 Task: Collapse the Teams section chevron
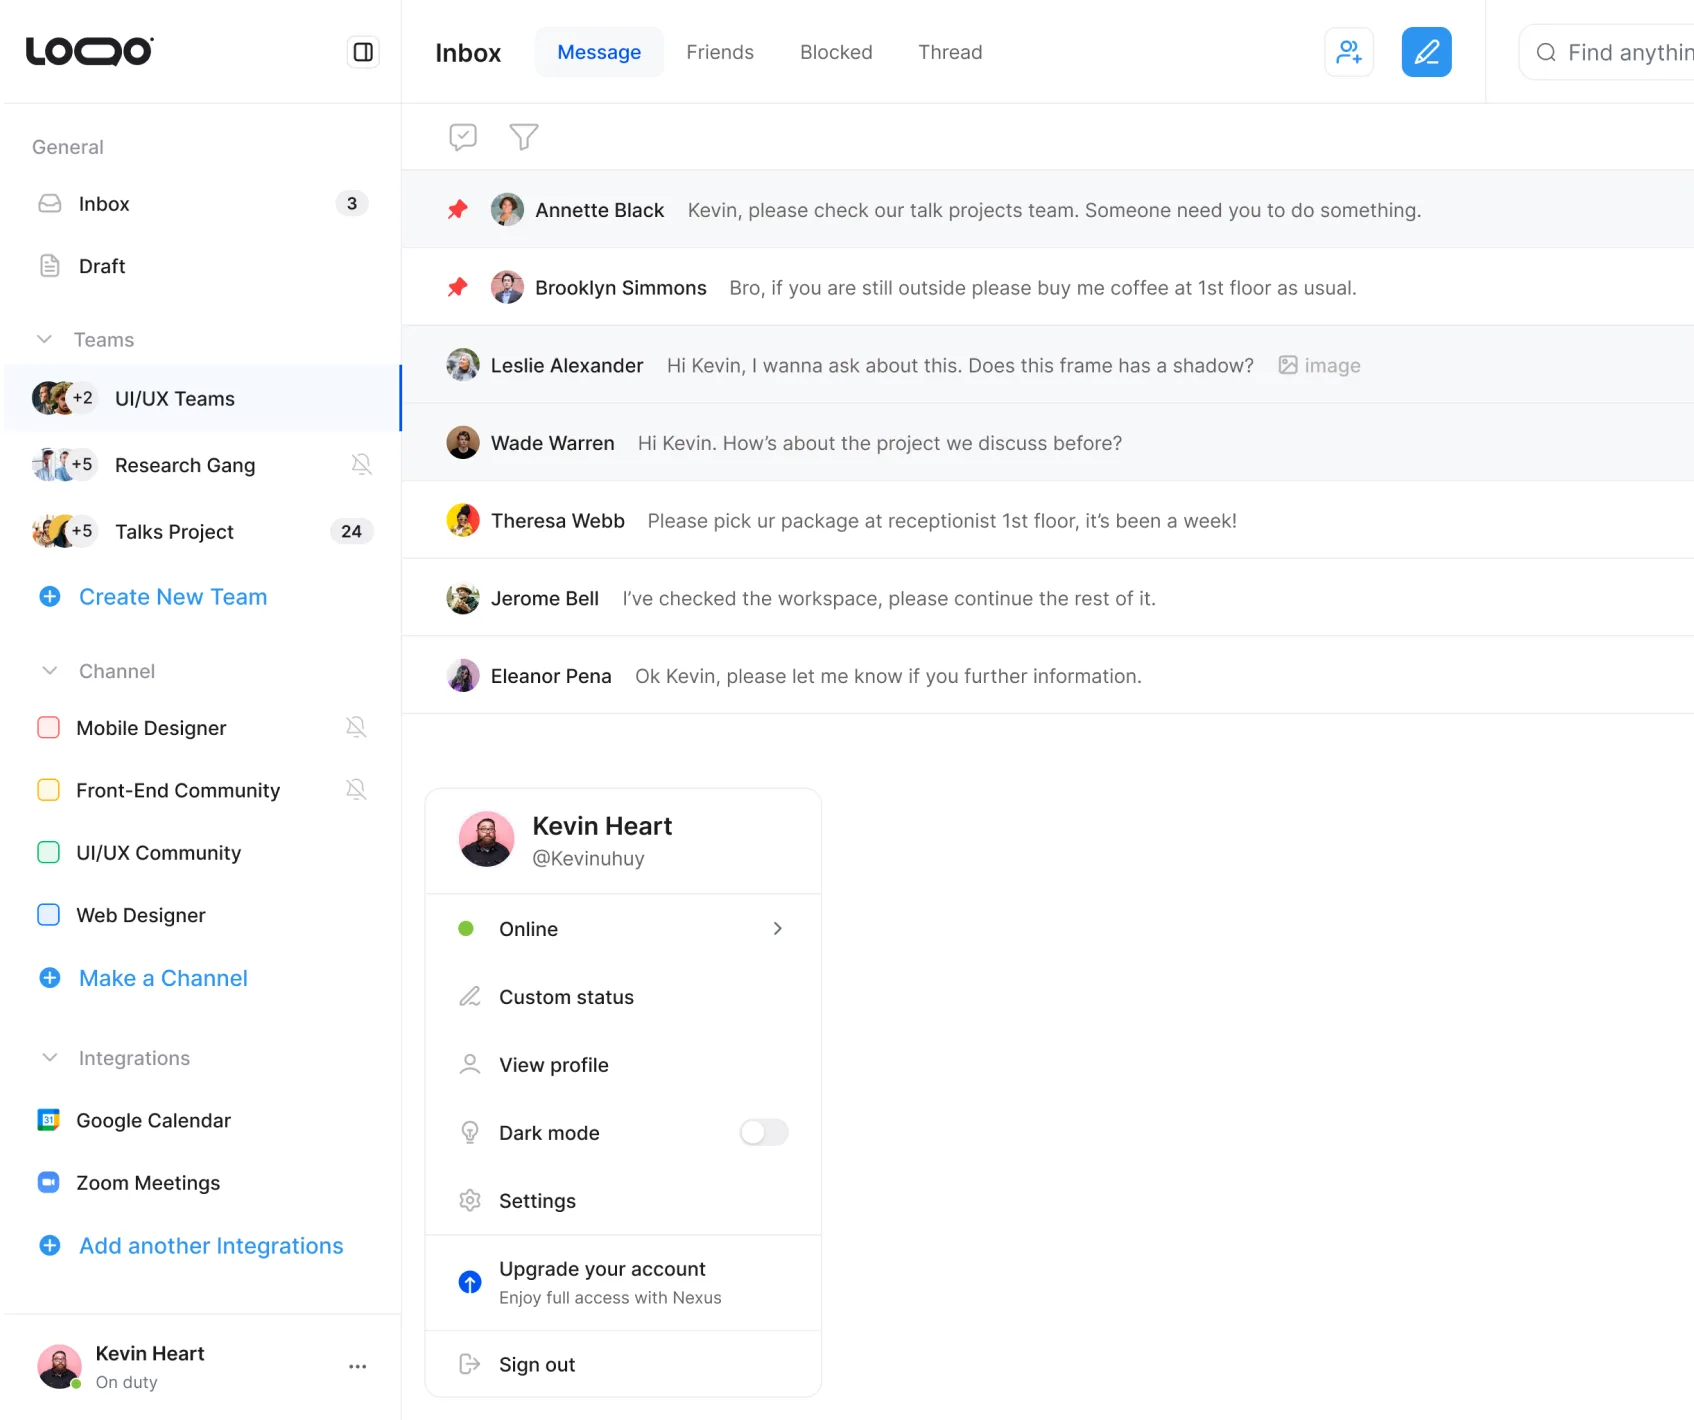coord(45,340)
